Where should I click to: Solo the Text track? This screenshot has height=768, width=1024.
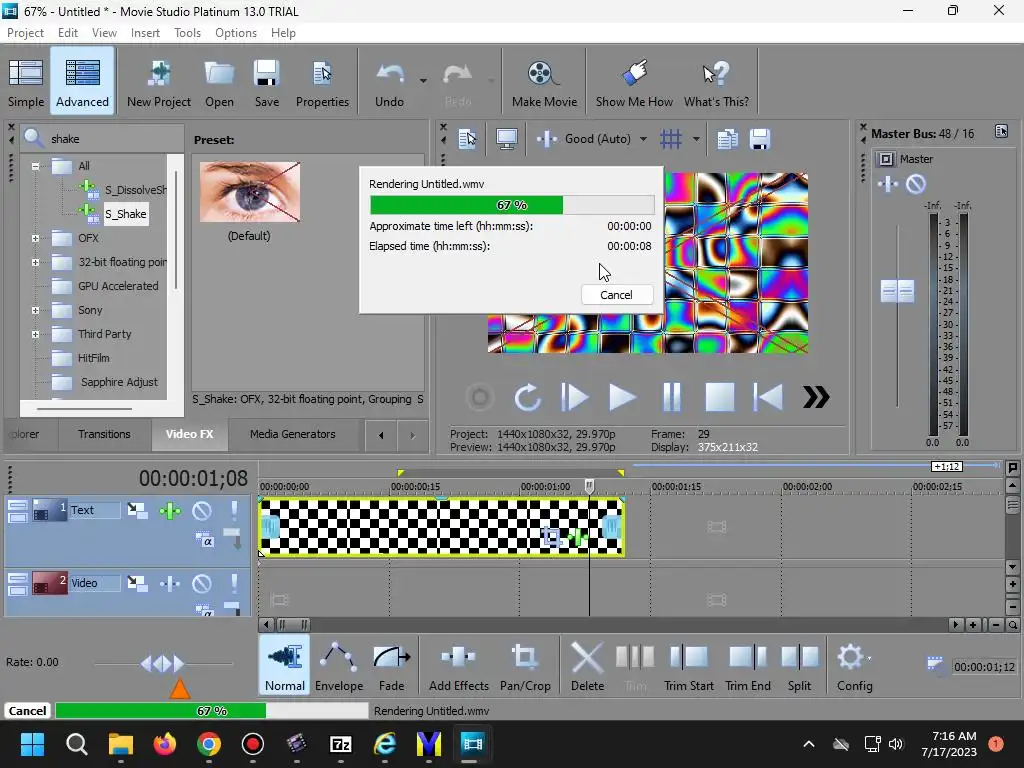[234, 511]
